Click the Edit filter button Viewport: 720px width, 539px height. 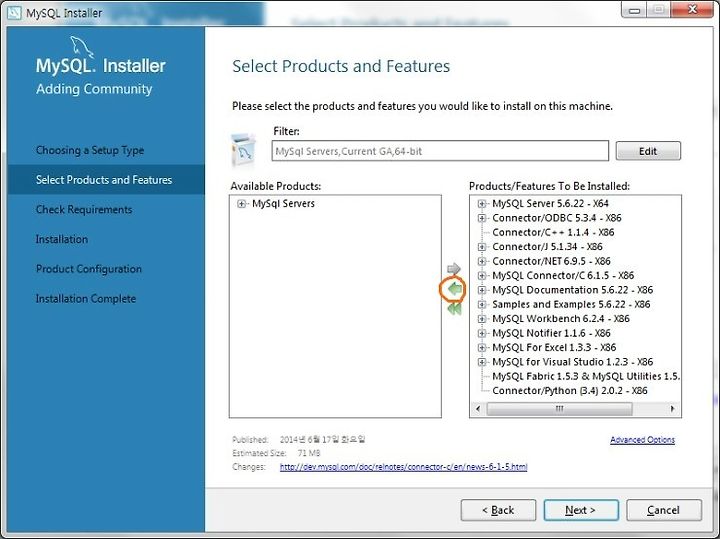coord(648,151)
